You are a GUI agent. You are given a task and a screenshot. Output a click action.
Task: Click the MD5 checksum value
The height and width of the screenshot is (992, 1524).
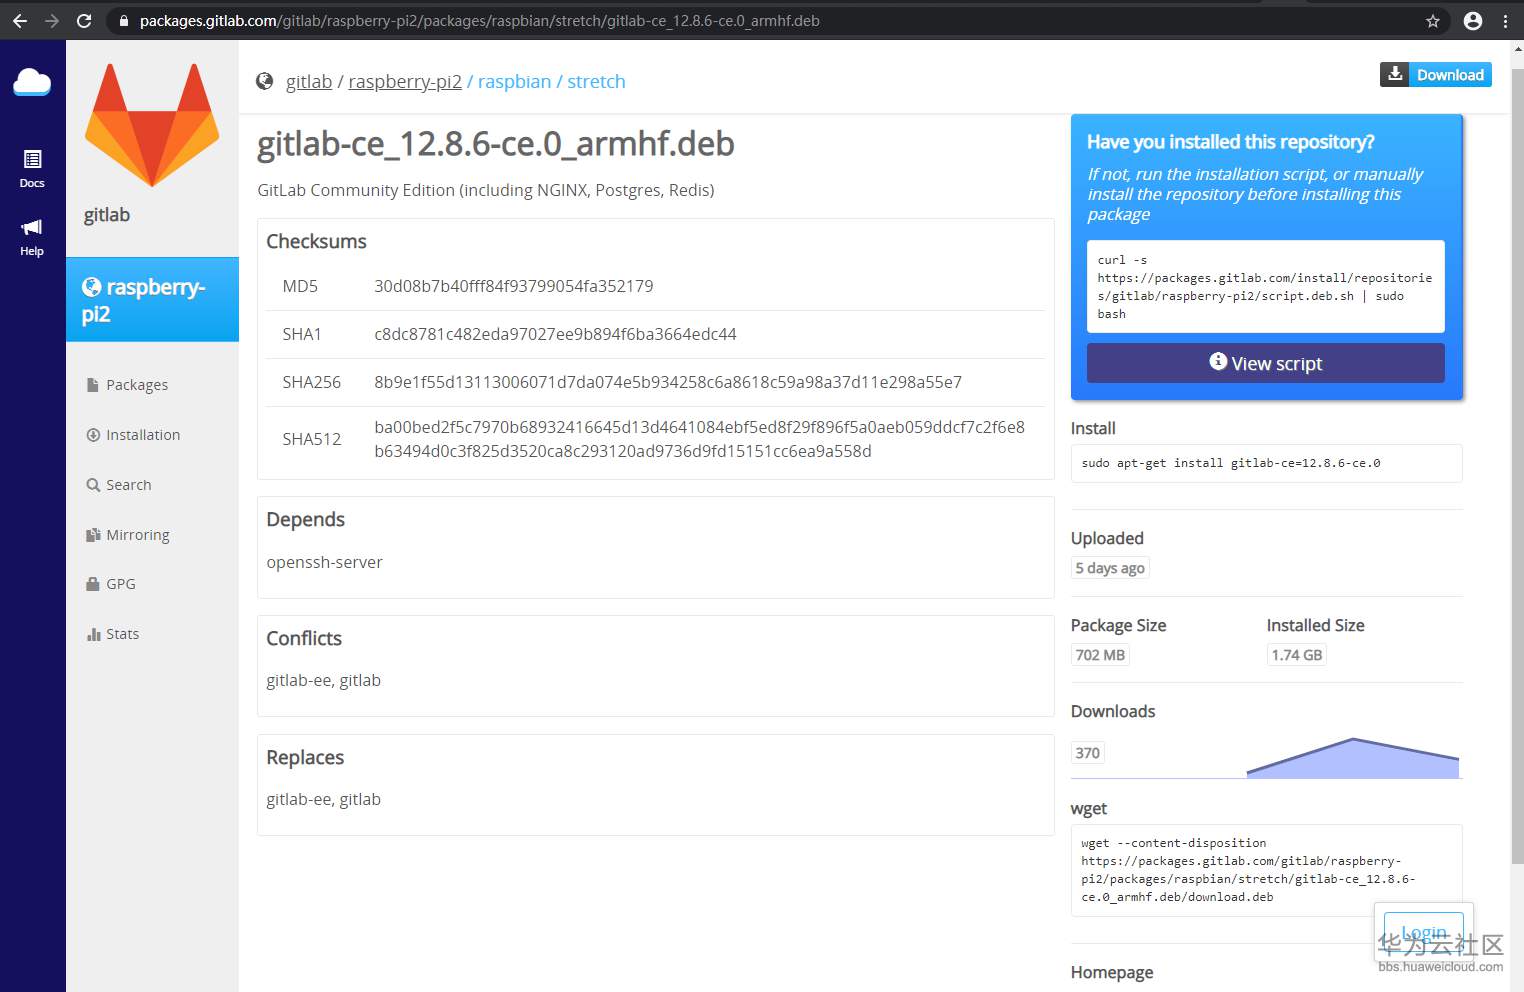[x=514, y=286]
